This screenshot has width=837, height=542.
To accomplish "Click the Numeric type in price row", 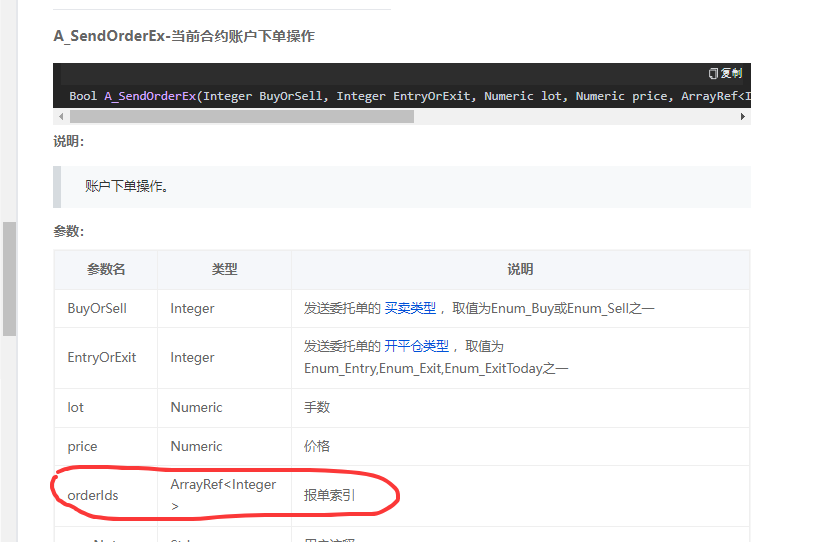I will (x=224, y=446).
